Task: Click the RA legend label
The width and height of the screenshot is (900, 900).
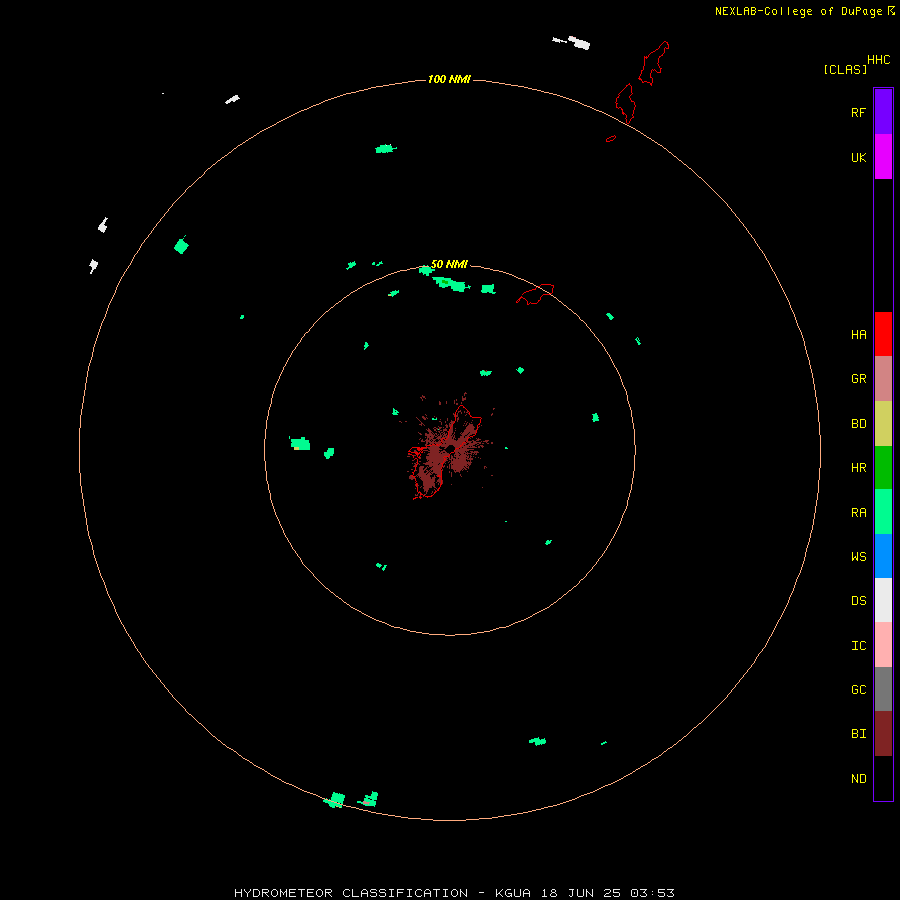Action: click(858, 513)
